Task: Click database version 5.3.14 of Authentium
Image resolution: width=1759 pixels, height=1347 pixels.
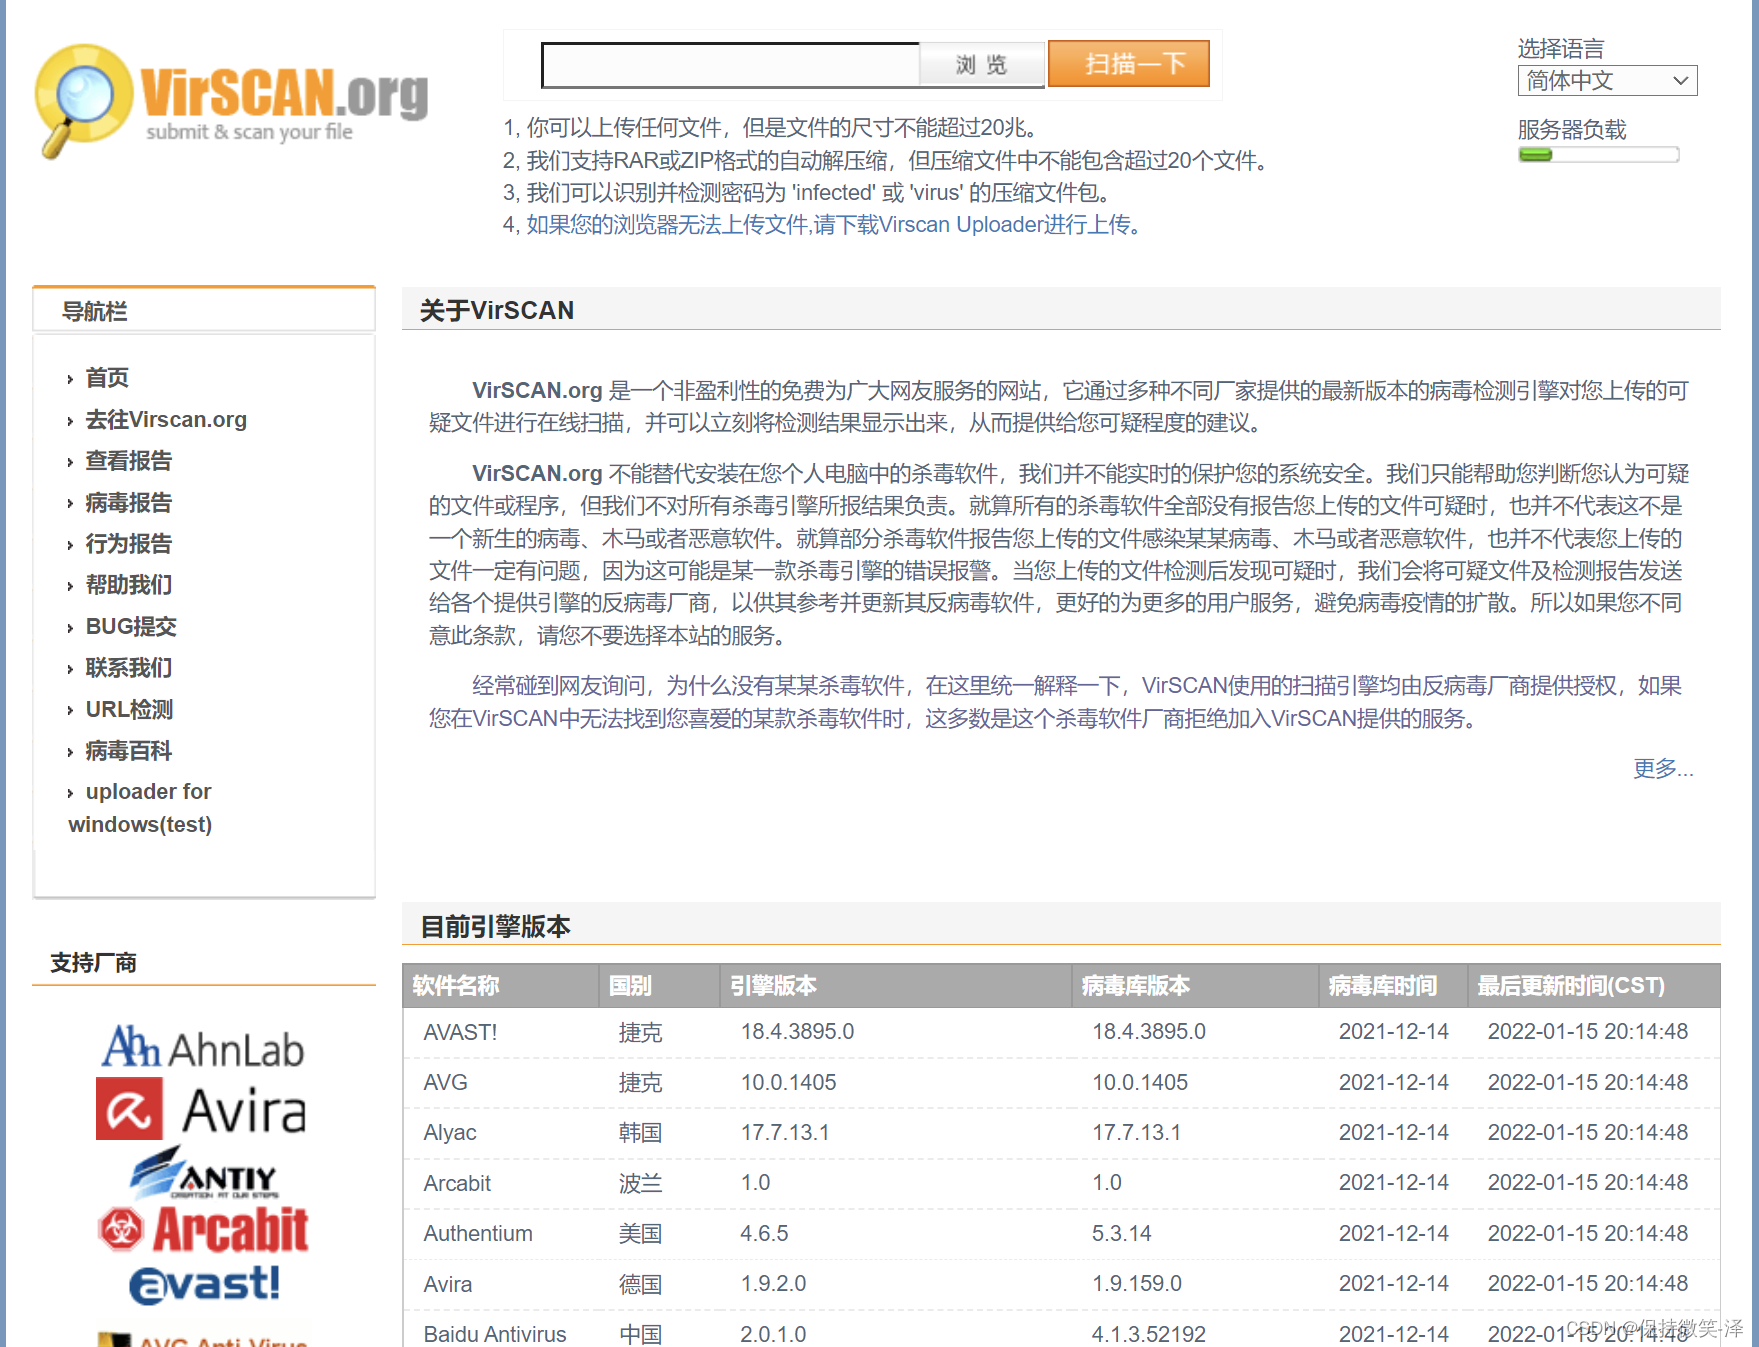Action: (x=1121, y=1234)
